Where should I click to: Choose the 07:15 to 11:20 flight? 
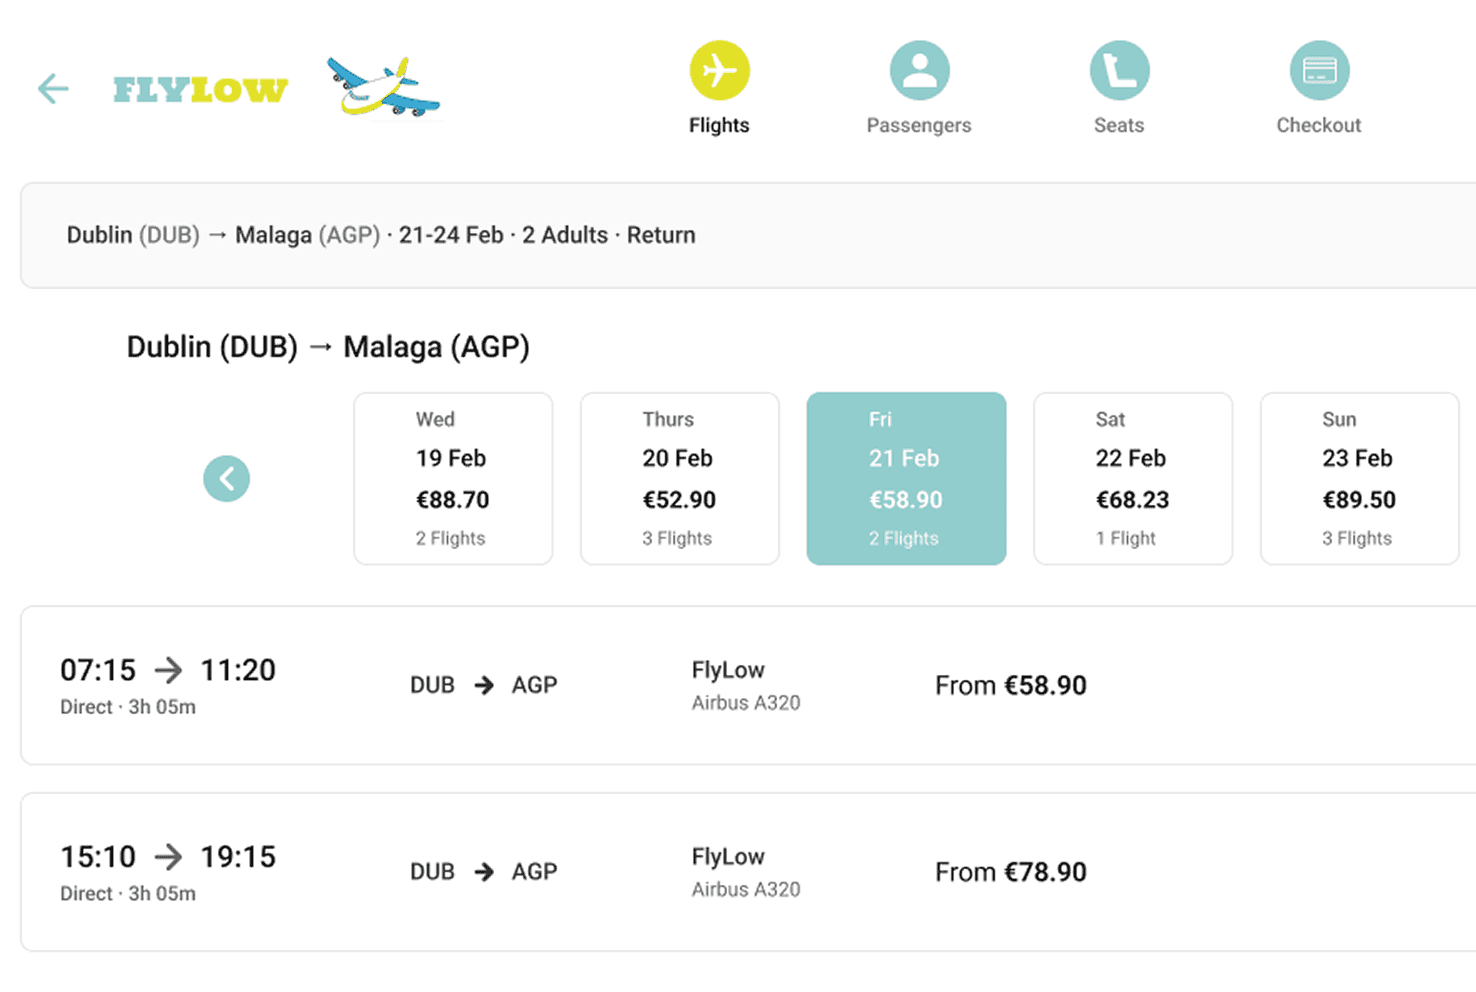tap(168, 685)
